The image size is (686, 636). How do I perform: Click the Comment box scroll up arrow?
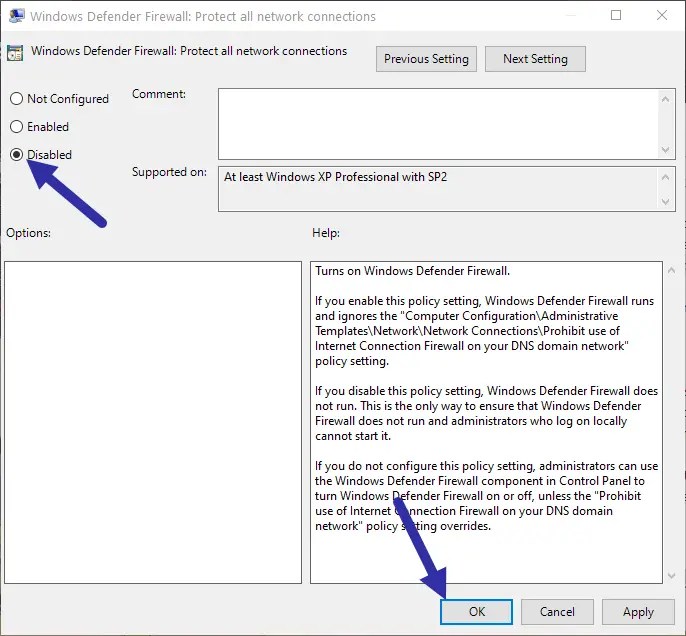(x=665, y=99)
